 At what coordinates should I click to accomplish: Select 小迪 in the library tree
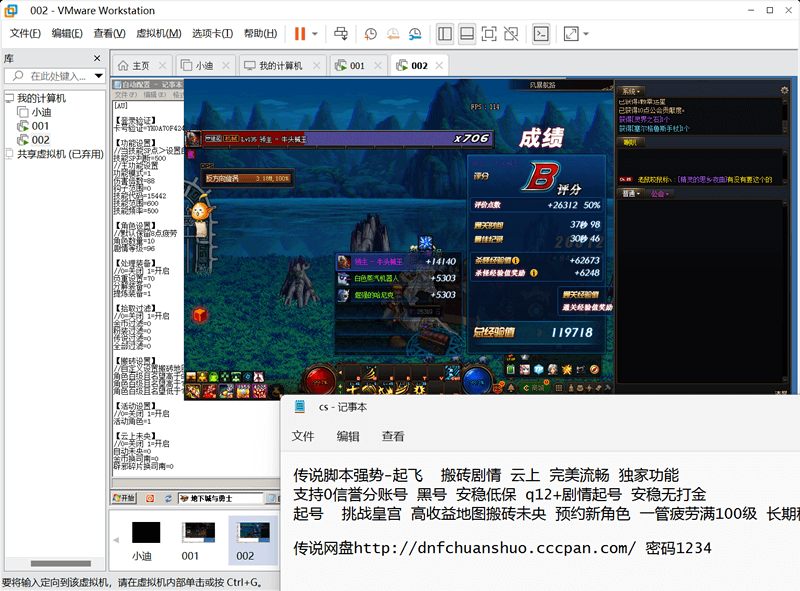(34, 112)
